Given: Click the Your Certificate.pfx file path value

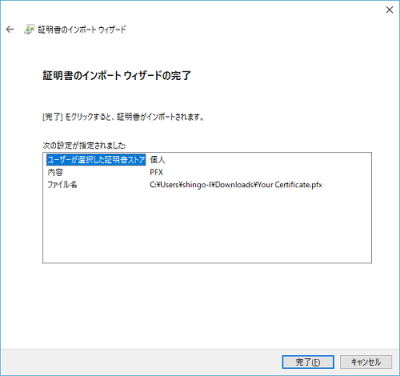Looking at the screenshot, I should tap(236, 185).
